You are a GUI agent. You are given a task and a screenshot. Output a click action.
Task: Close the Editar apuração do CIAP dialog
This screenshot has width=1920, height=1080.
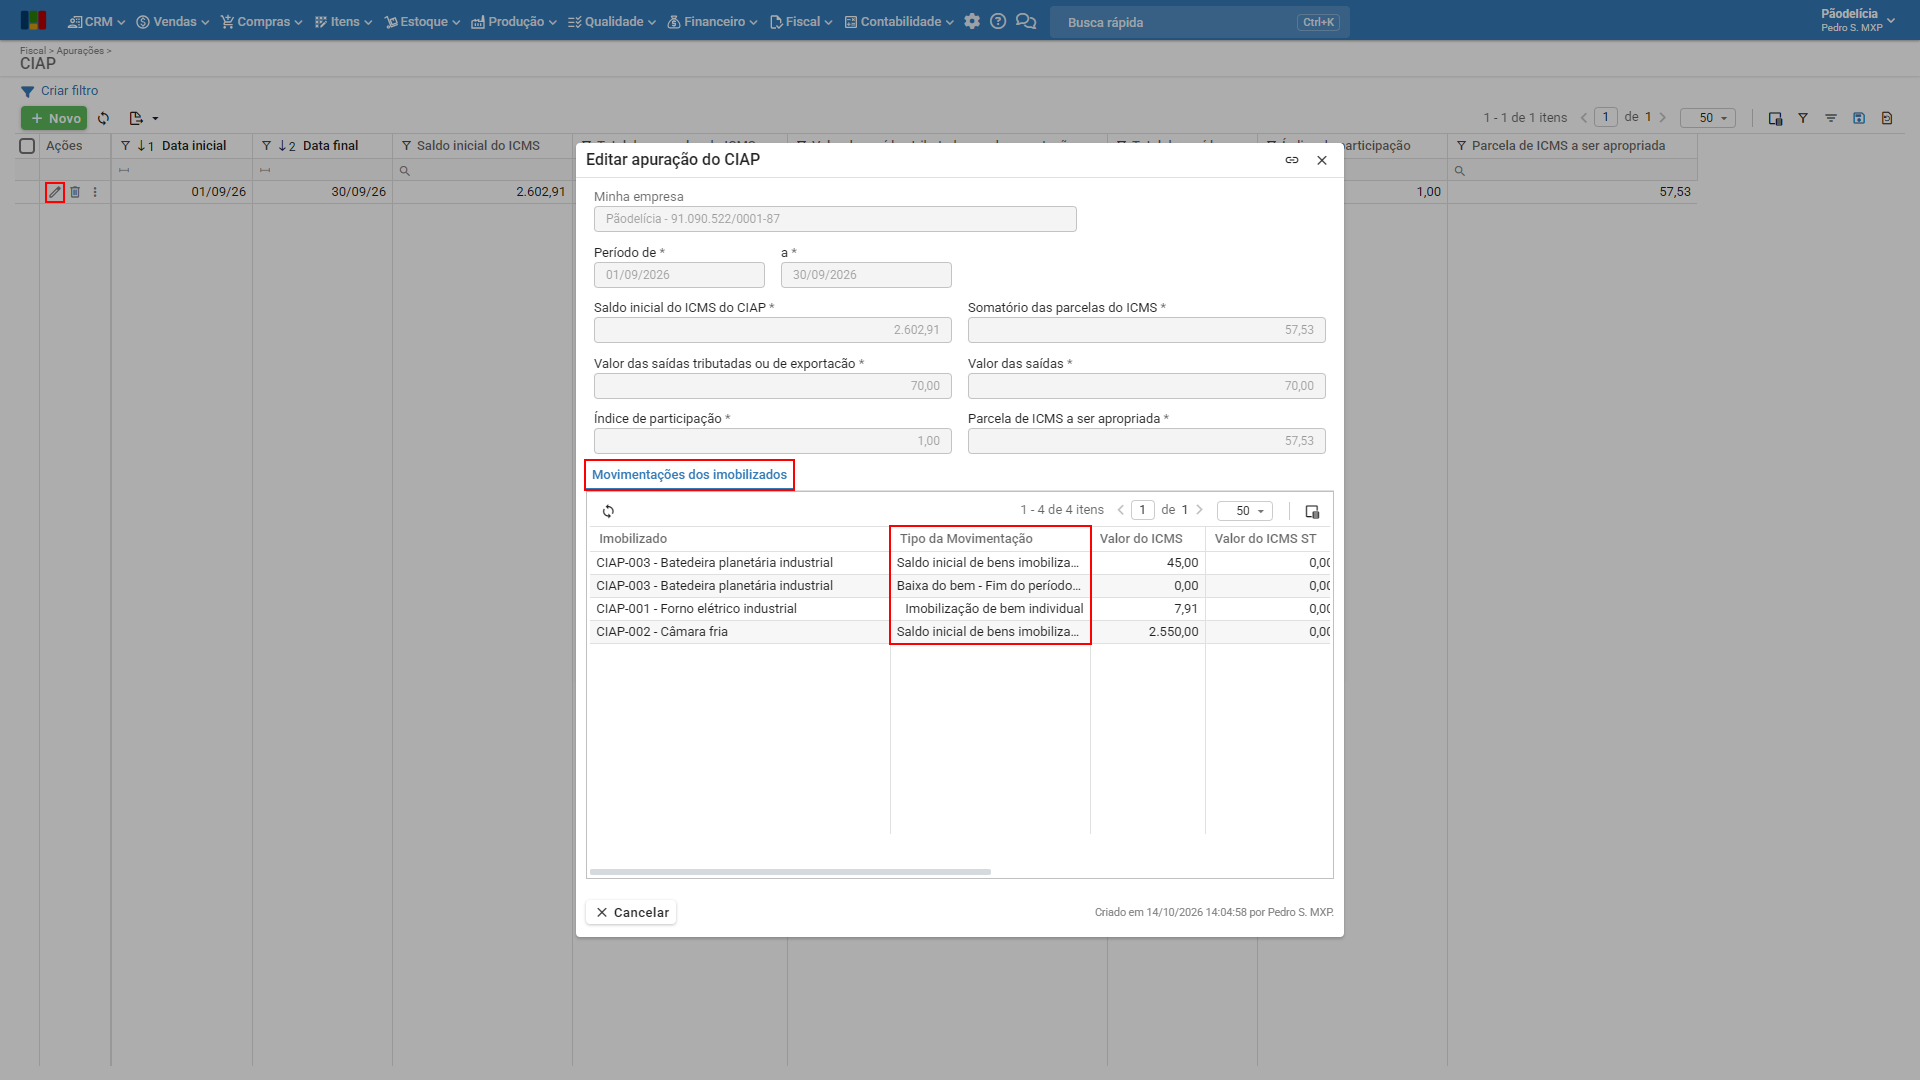tap(1322, 160)
